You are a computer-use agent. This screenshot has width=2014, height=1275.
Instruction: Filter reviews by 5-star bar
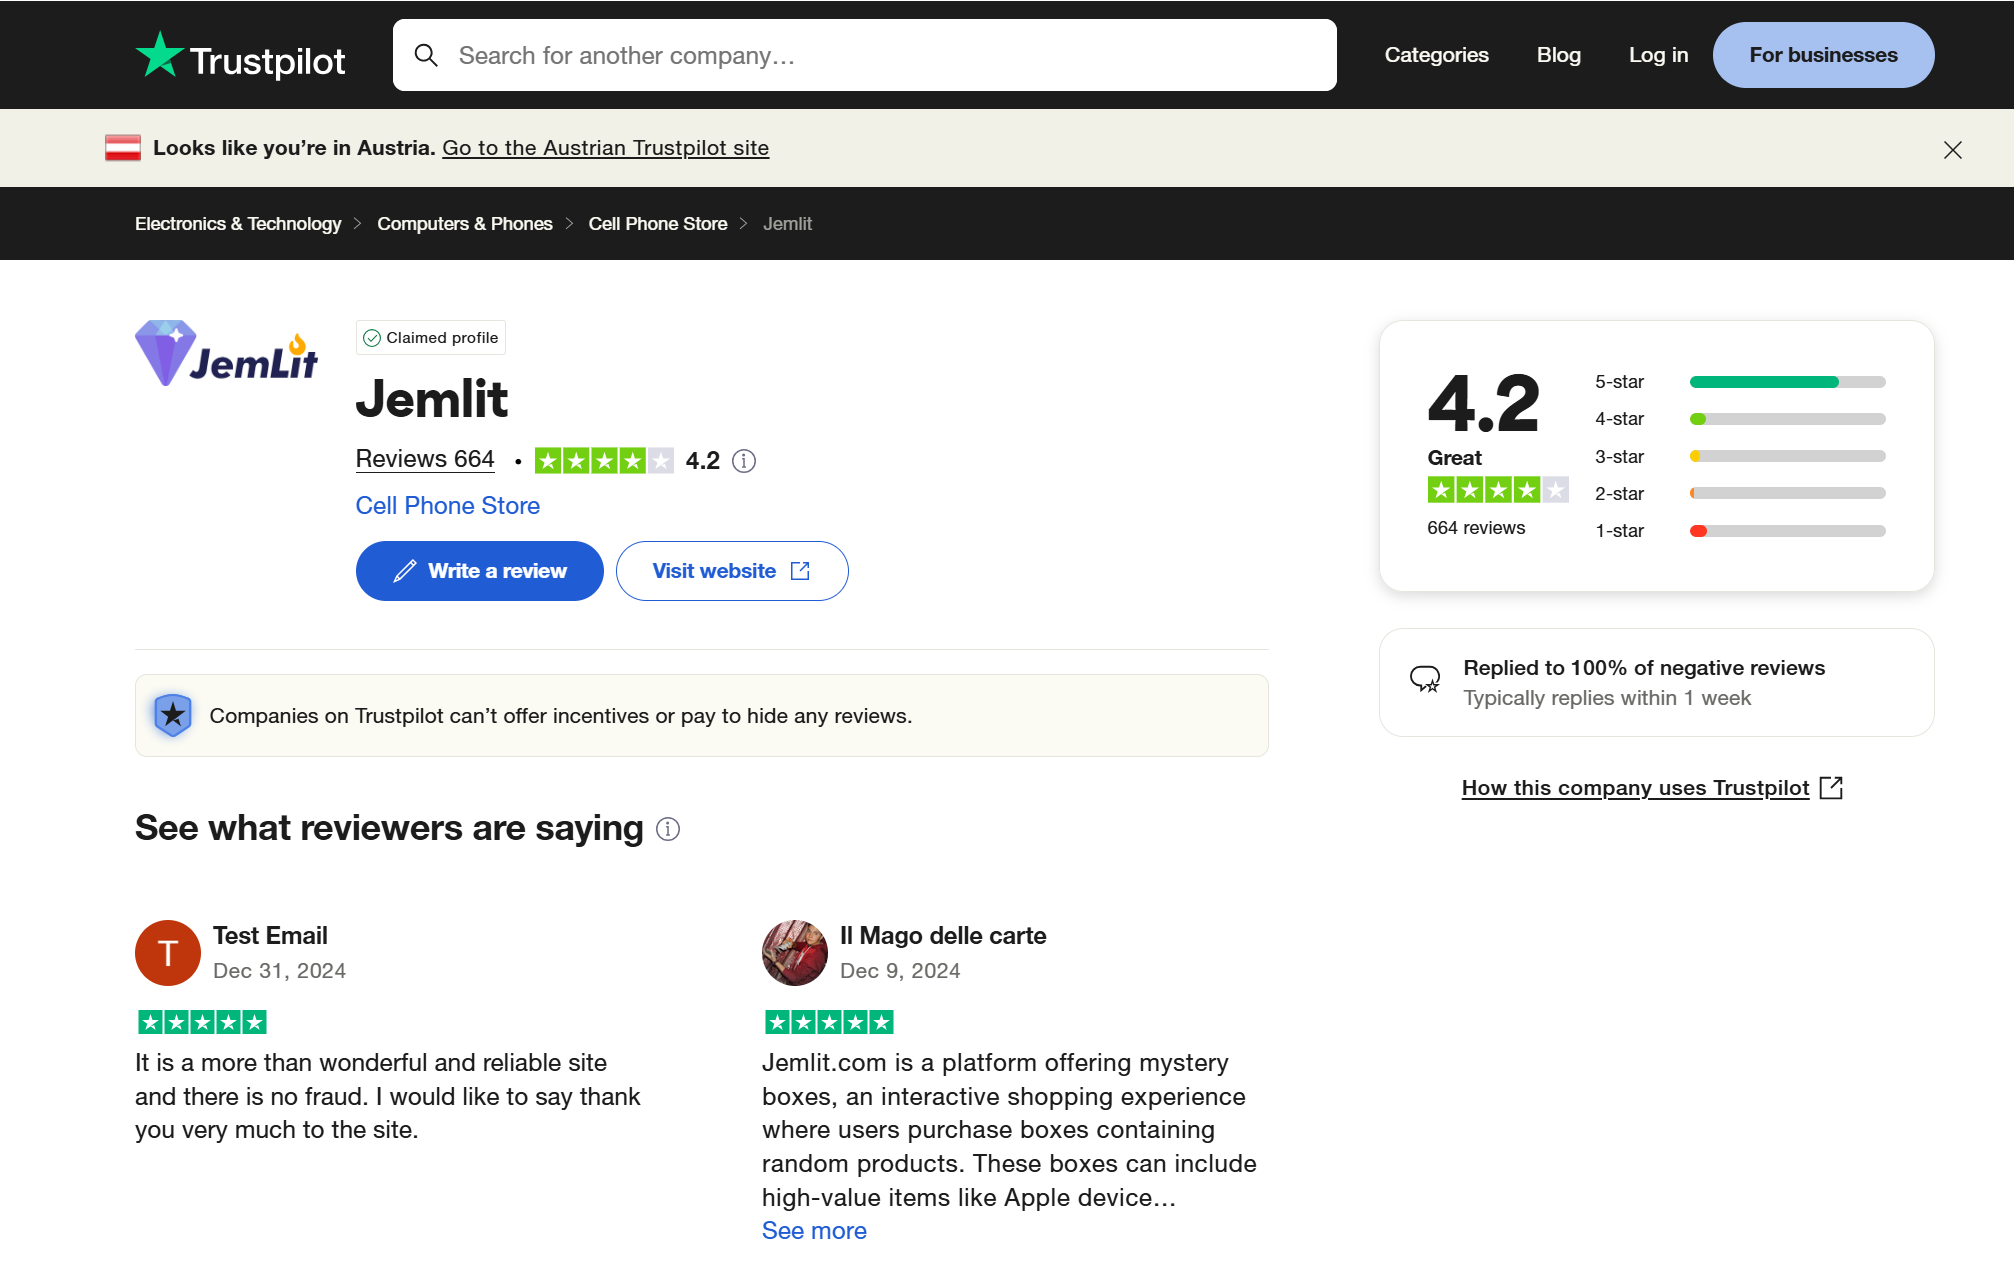pos(1787,382)
